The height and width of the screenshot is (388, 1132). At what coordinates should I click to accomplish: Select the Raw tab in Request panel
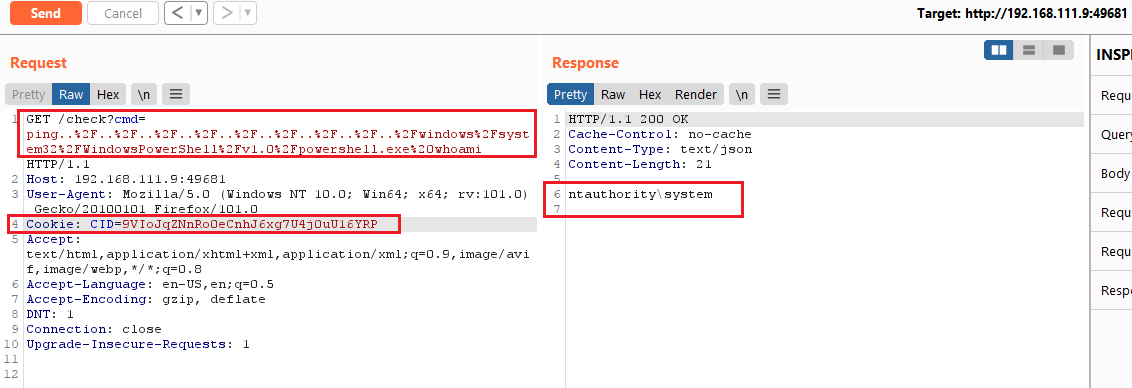(x=71, y=94)
